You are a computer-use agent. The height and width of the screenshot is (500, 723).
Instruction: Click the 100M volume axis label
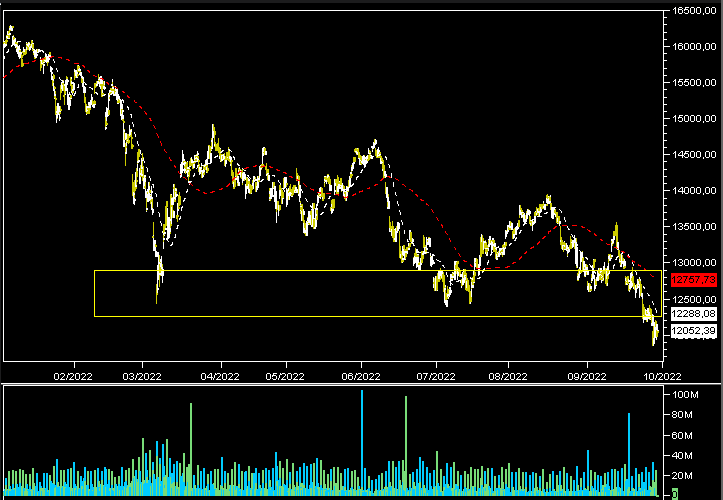[685, 394]
